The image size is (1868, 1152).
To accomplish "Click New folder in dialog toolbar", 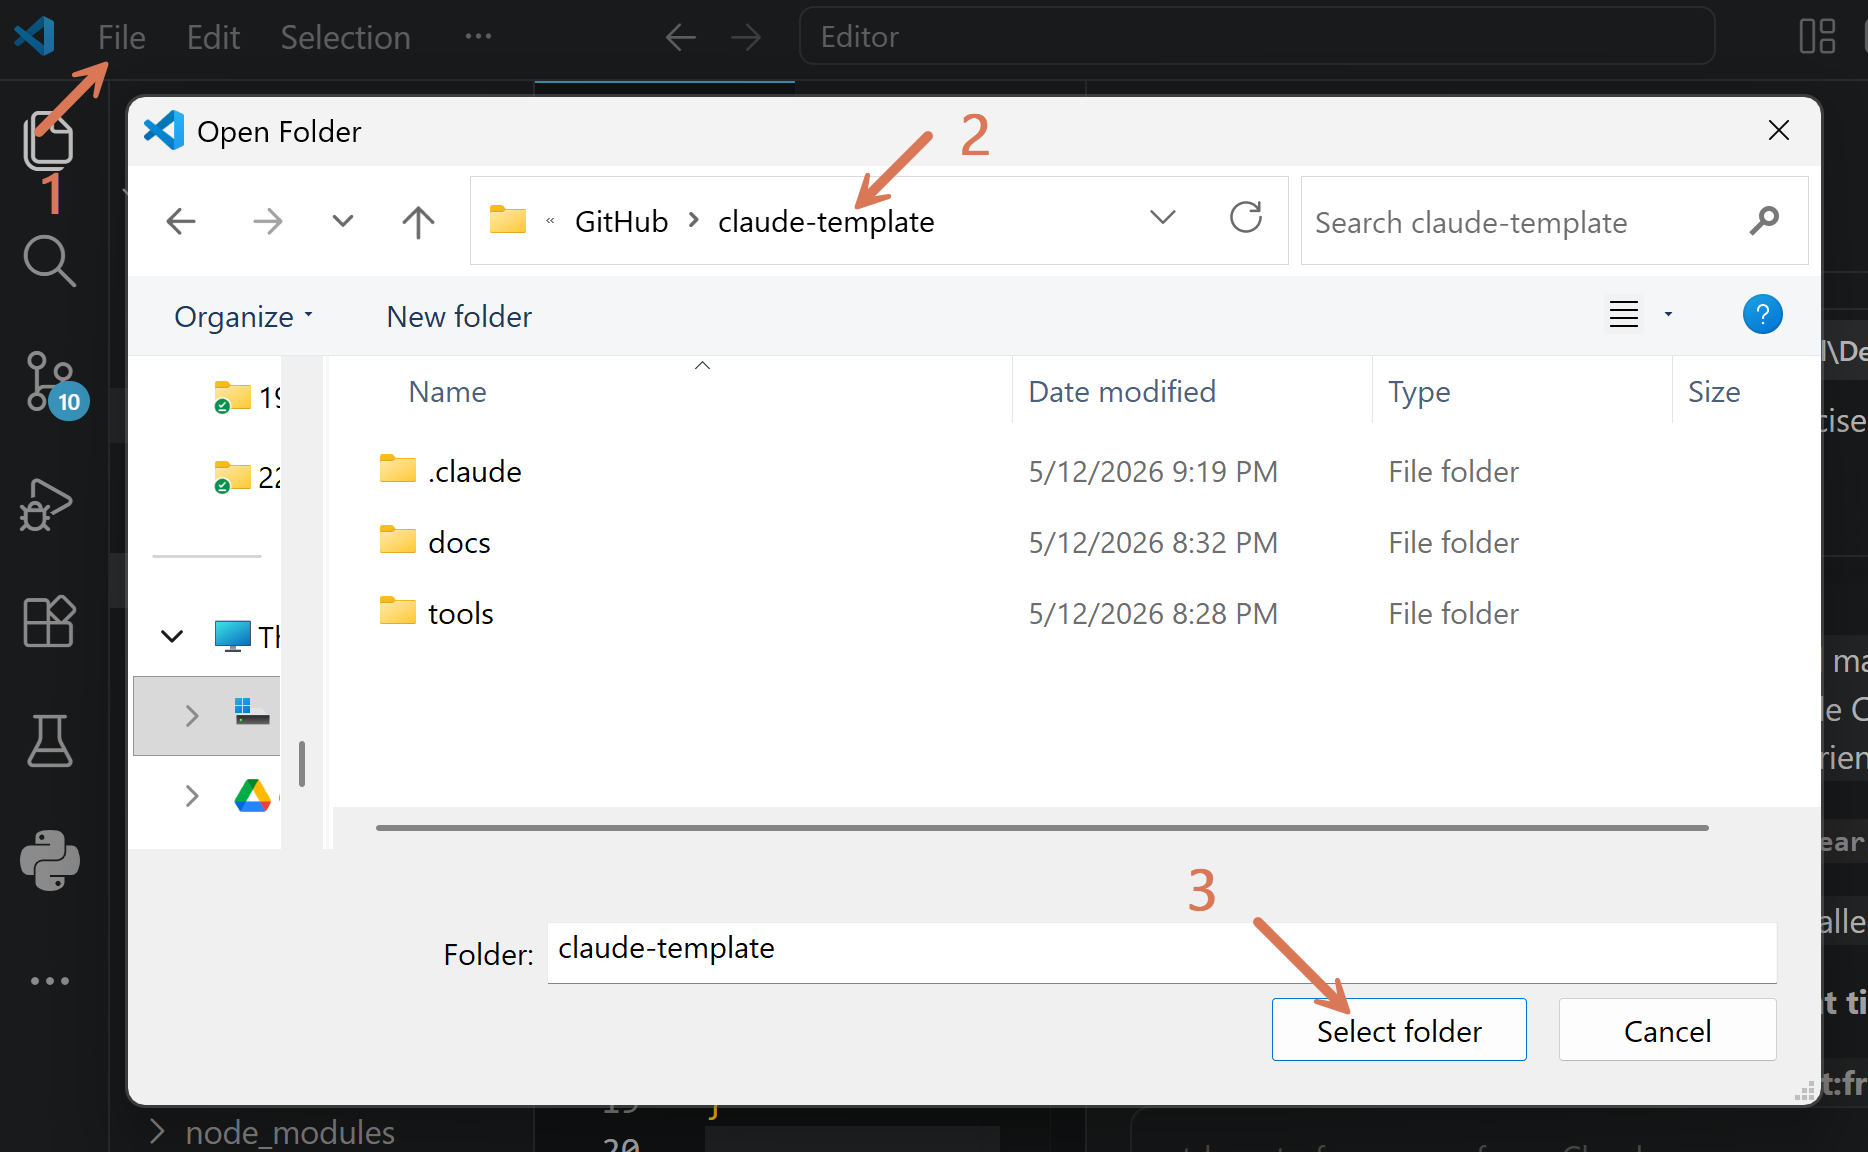I will pyautogui.click(x=459, y=317).
